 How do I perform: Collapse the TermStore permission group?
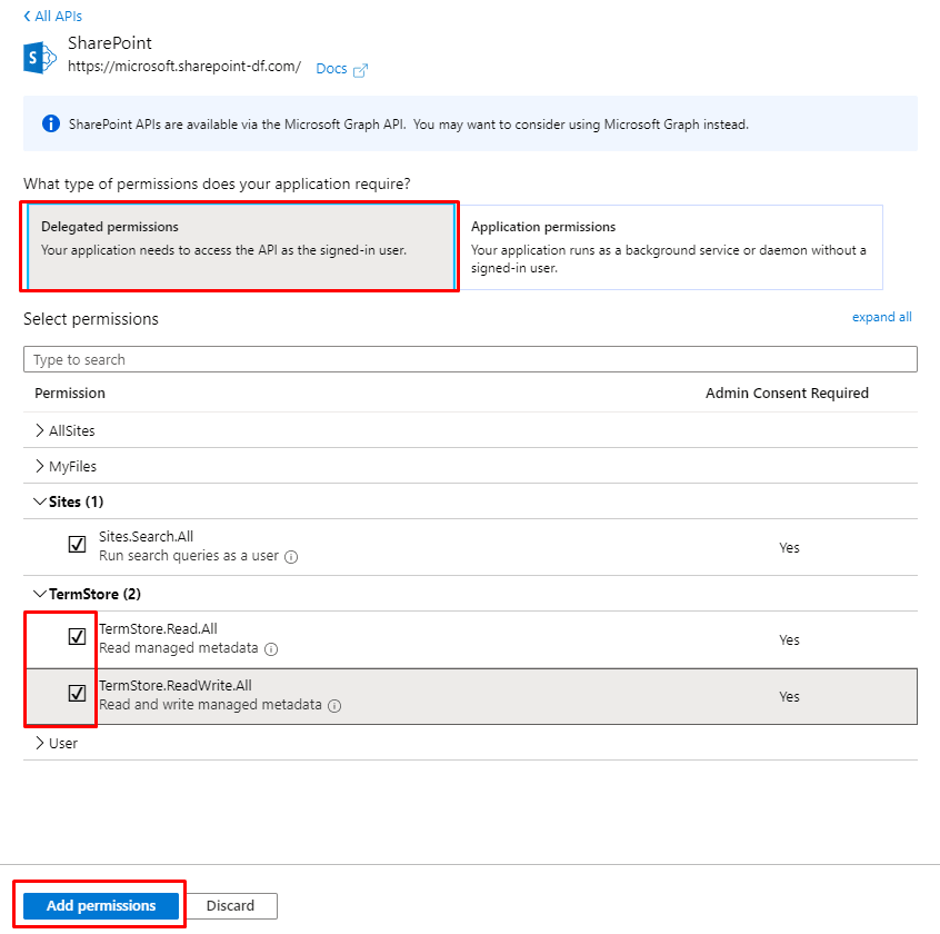44,593
